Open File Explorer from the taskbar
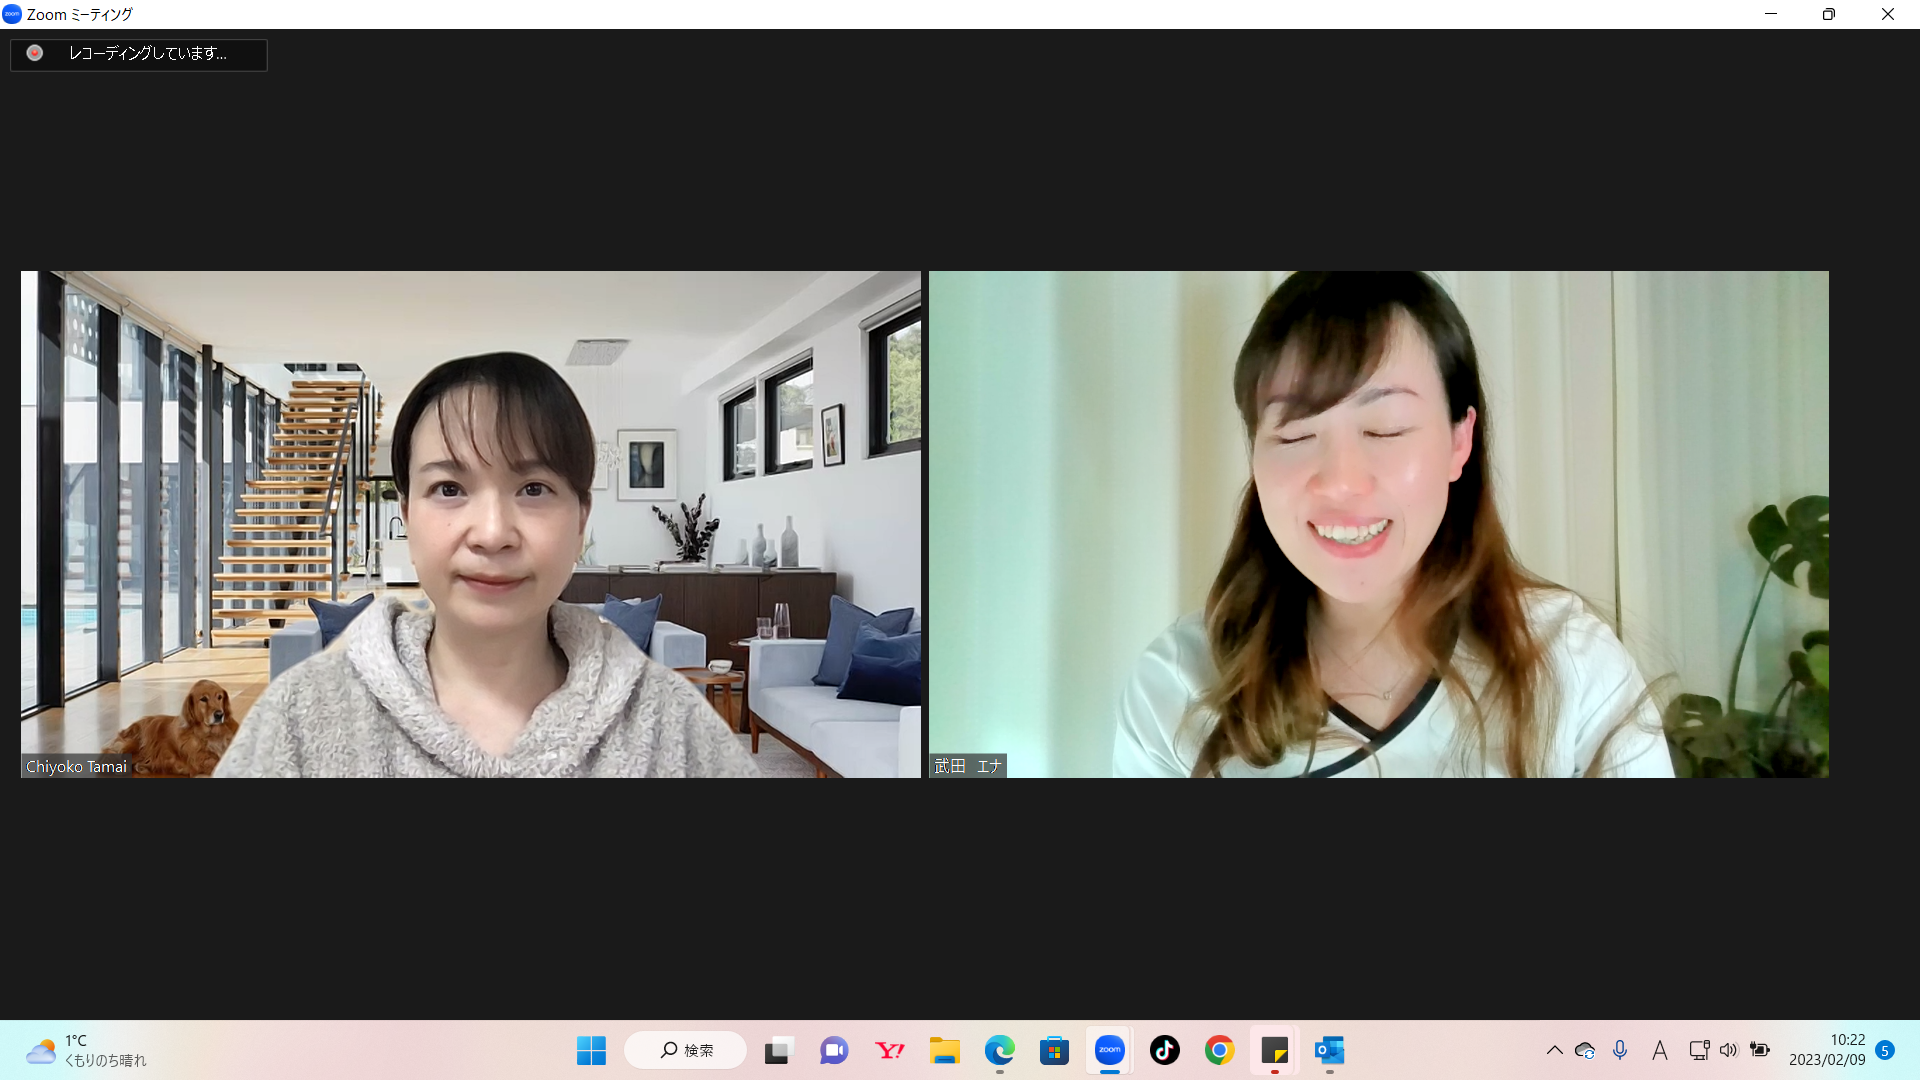Image resolution: width=1920 pixels, height=1080 pixels. pyautogui.click(x=944, y=1050)
